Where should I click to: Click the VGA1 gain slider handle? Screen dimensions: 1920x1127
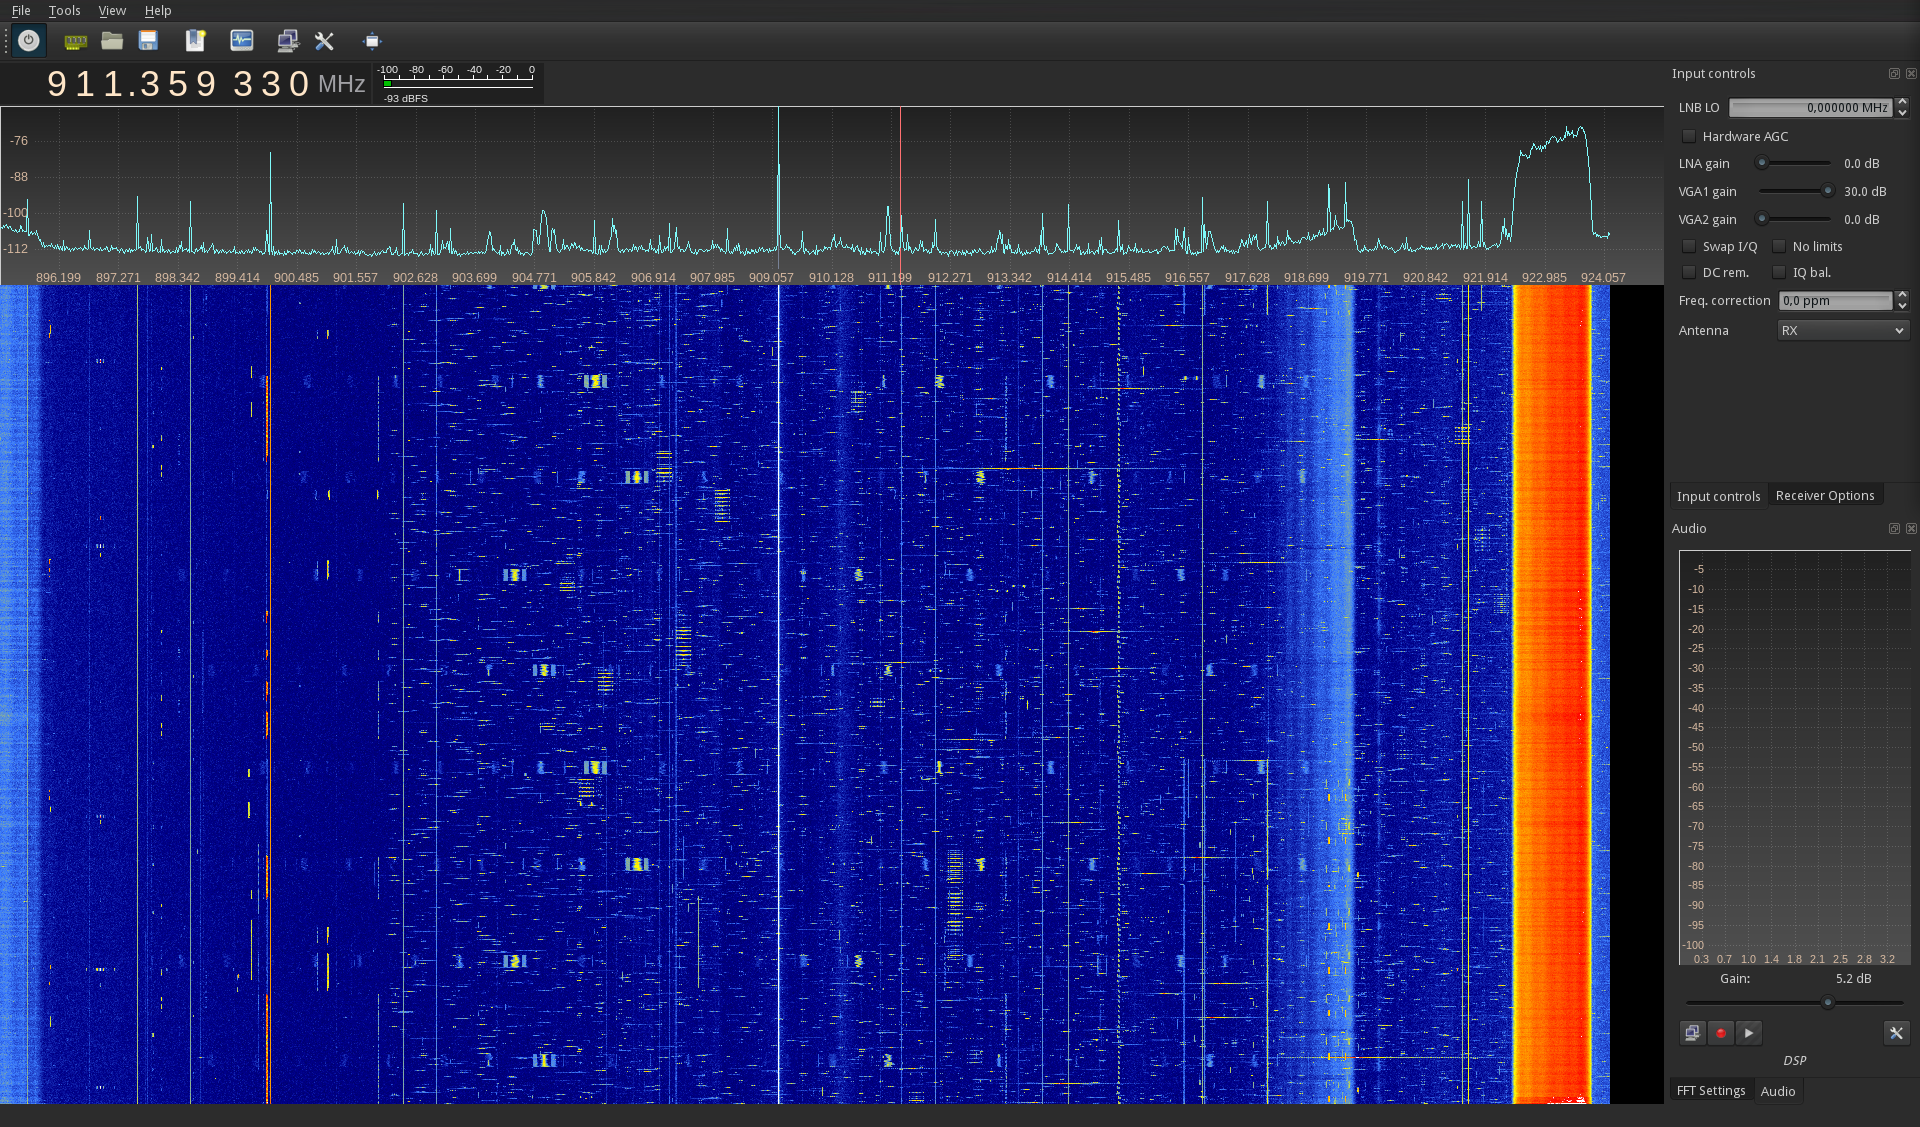click(x=1827, y=191)
